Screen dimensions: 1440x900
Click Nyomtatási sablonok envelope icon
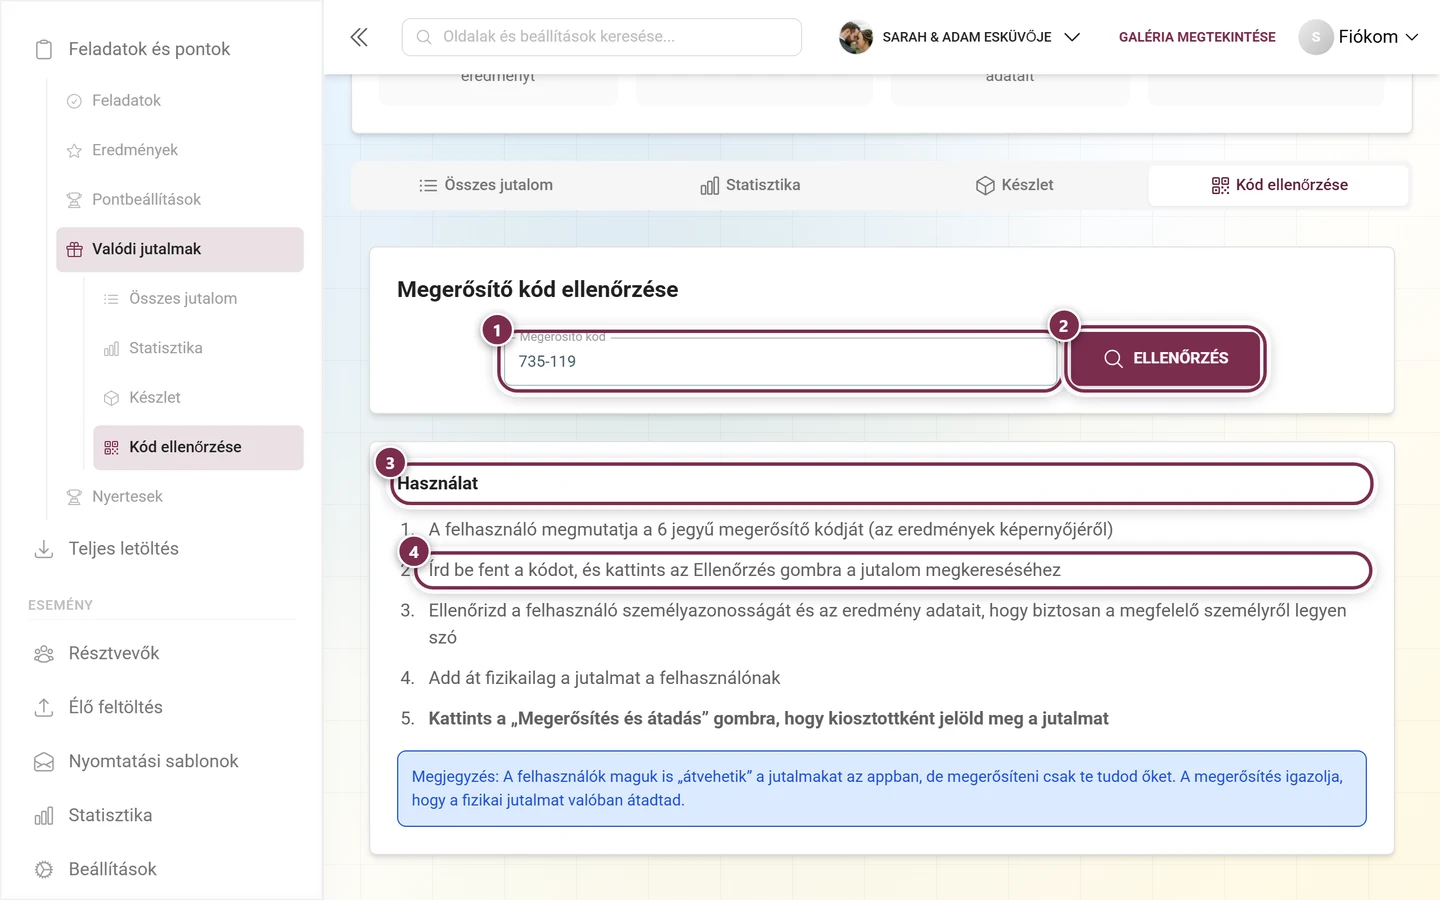coord(44,762)
